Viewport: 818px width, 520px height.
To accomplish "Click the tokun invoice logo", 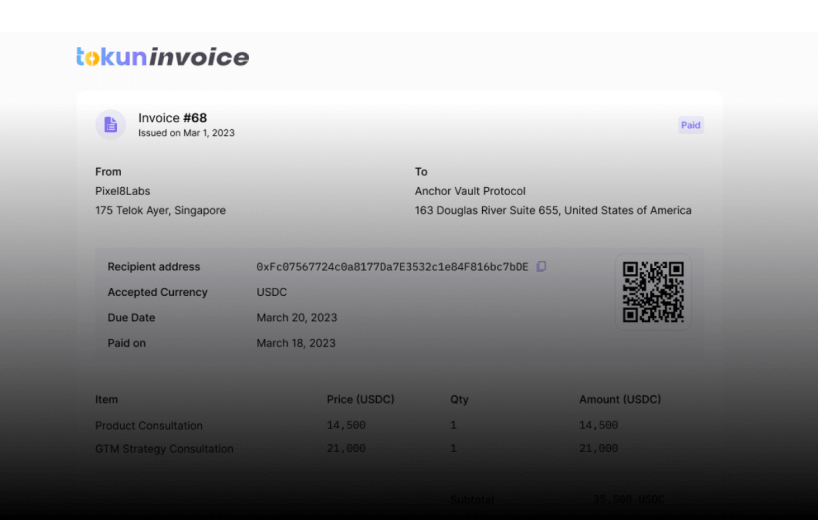I will pos(162,57).
